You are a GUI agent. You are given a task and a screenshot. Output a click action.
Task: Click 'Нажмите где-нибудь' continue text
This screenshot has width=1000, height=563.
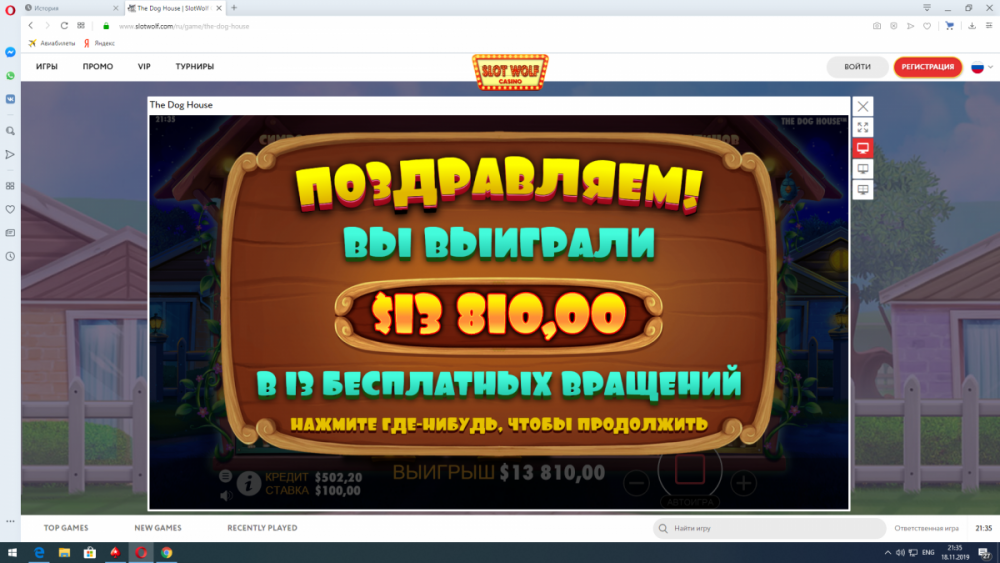pos(499,424)
